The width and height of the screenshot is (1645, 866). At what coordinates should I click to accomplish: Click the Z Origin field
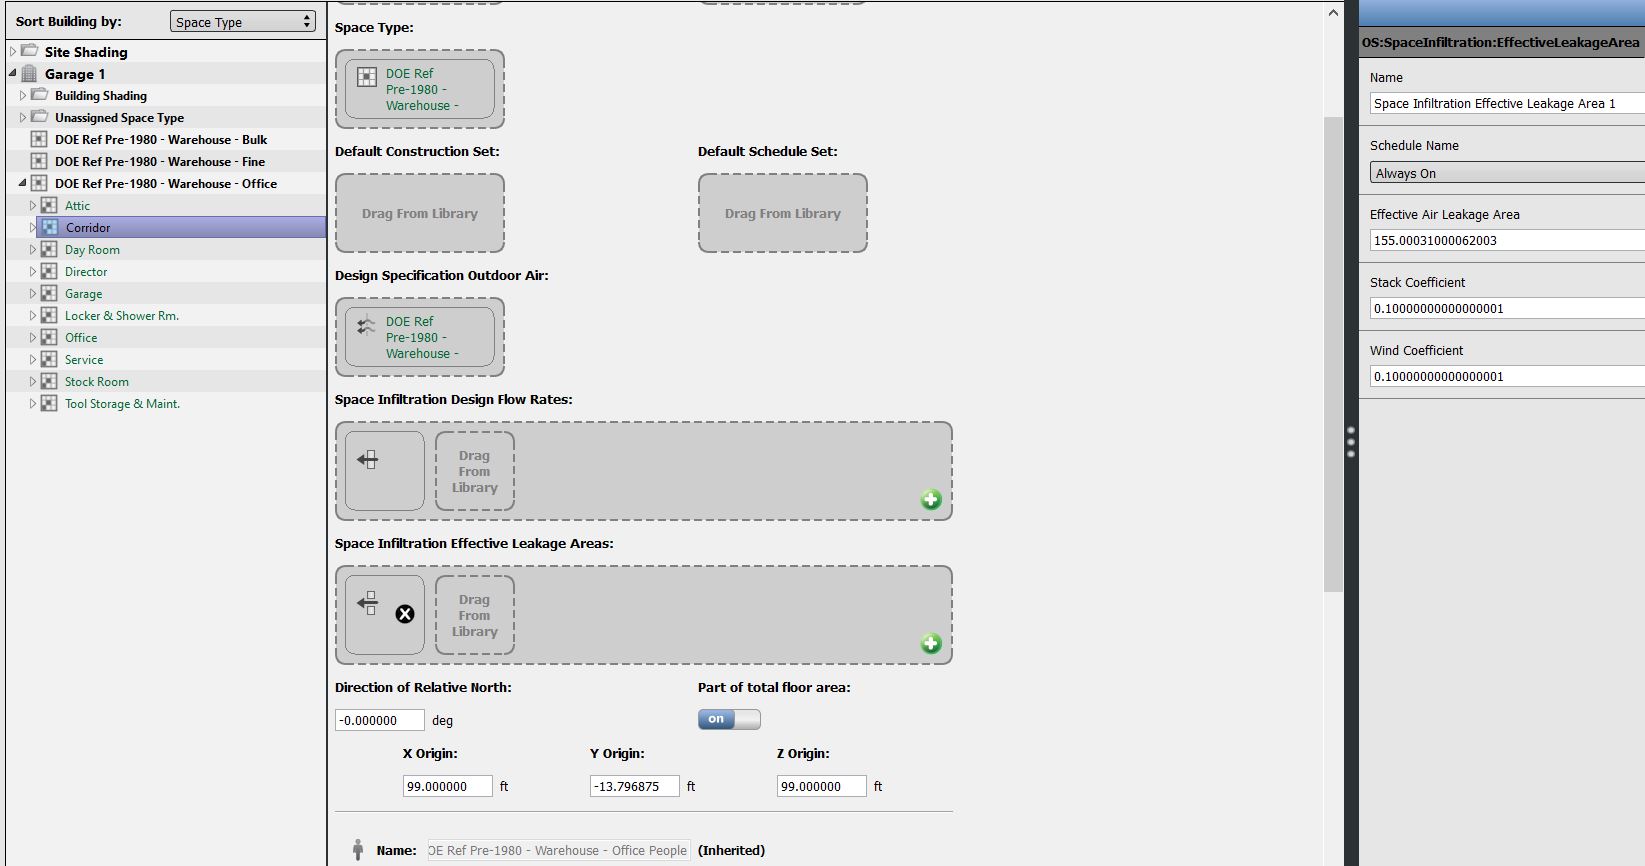tap(822, 786)
